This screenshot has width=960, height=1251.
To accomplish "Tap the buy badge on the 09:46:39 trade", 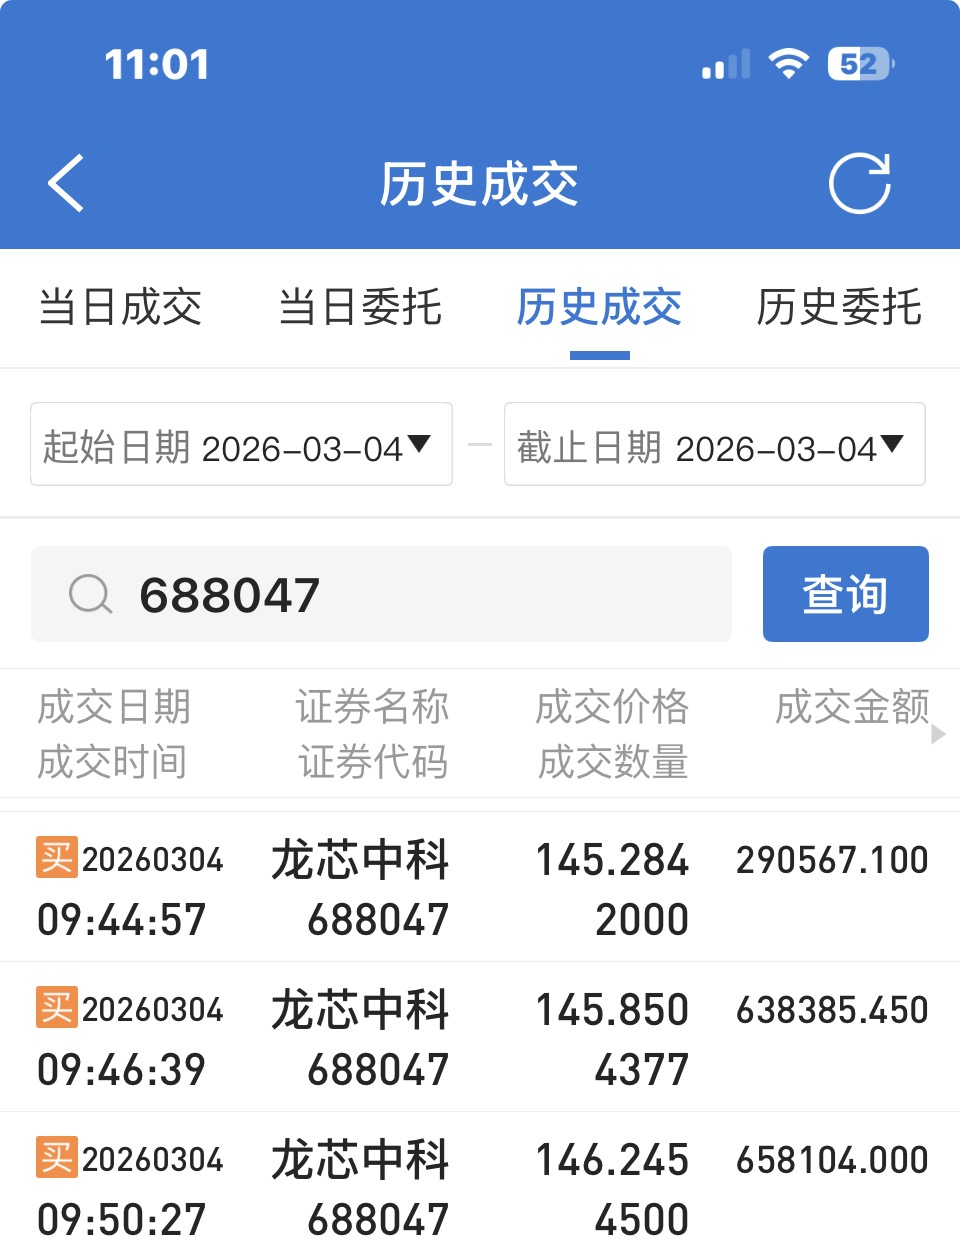I will pos(57,1007).
